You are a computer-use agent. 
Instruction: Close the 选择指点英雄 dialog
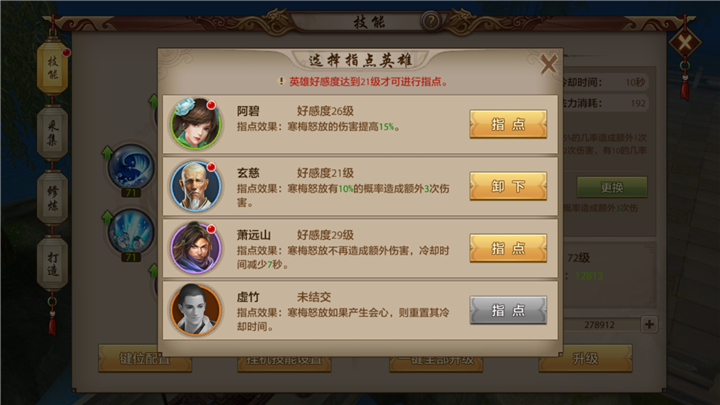(x=548, y=64)
